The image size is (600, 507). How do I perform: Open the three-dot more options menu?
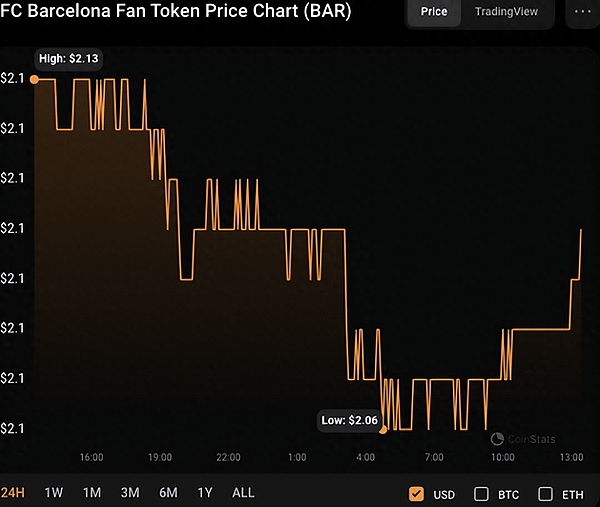pos(583,12)
